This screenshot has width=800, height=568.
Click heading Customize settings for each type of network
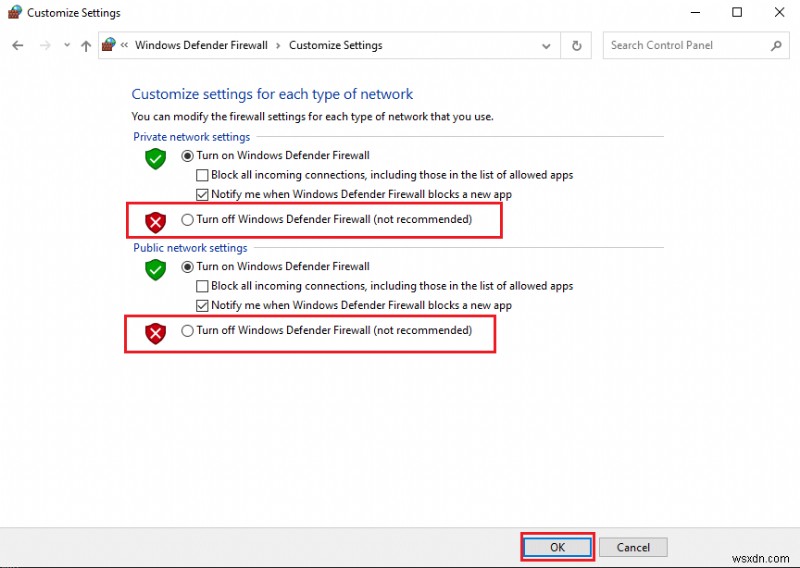pos(272,94)
